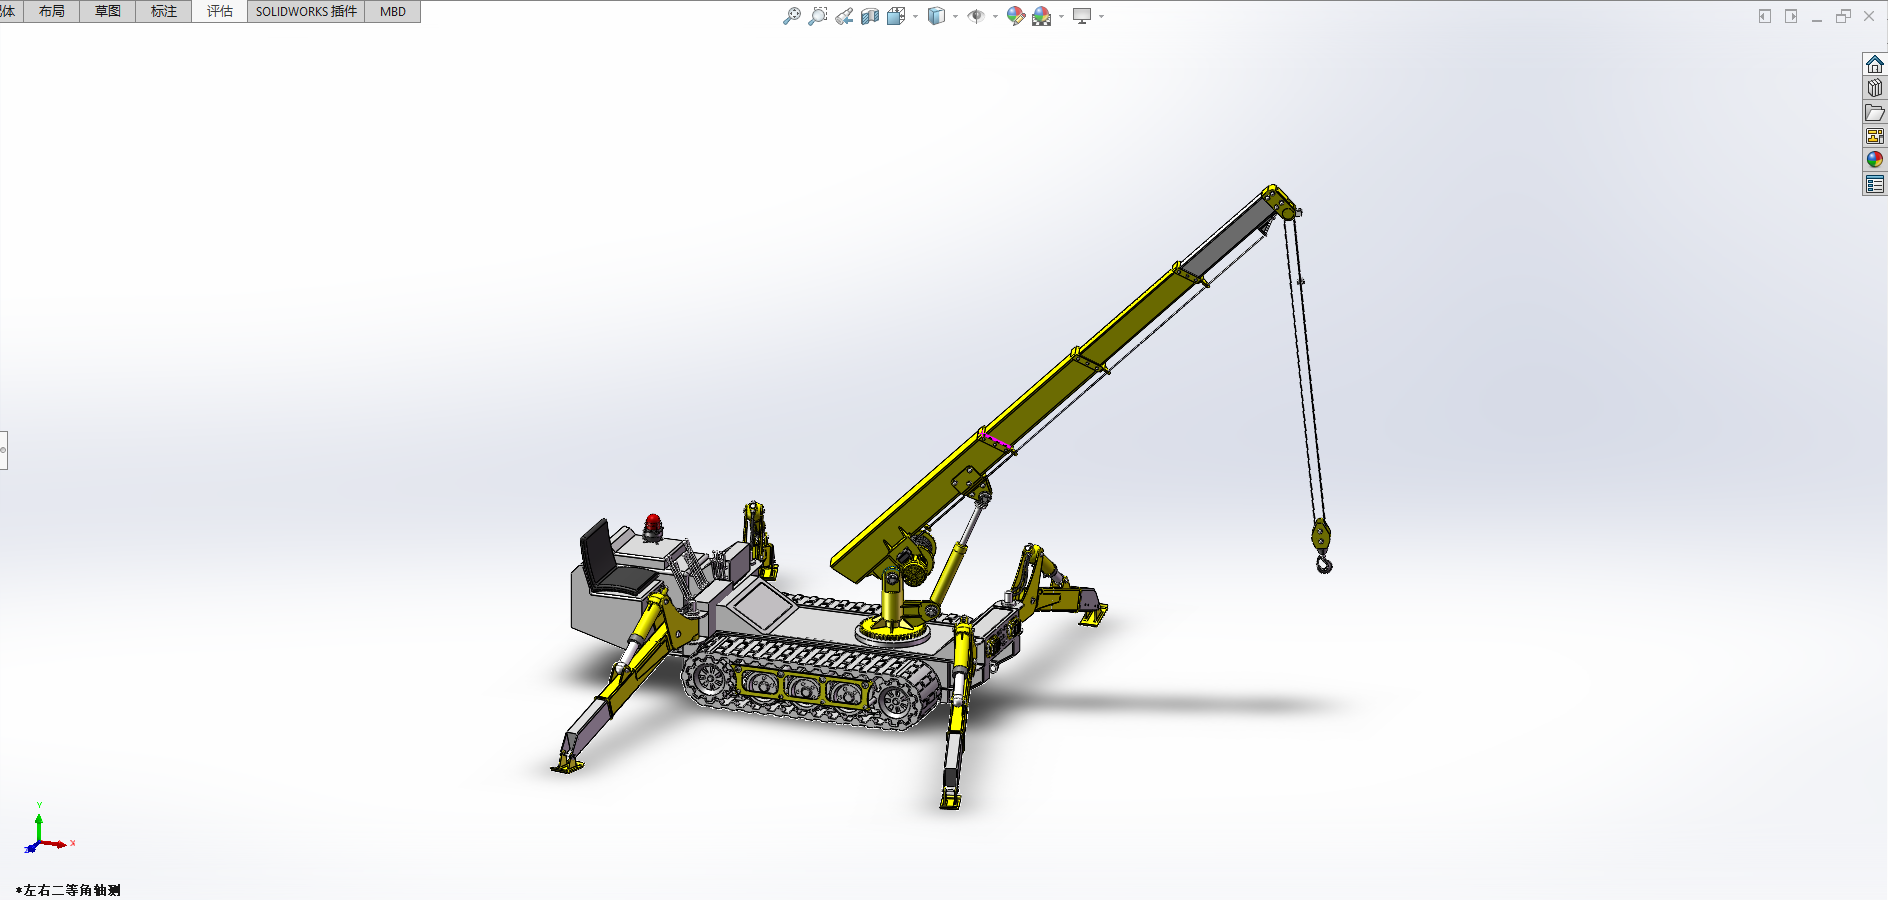The image size is (1888, 900).
Task: Restore the document window
Action: (1843, 16)
